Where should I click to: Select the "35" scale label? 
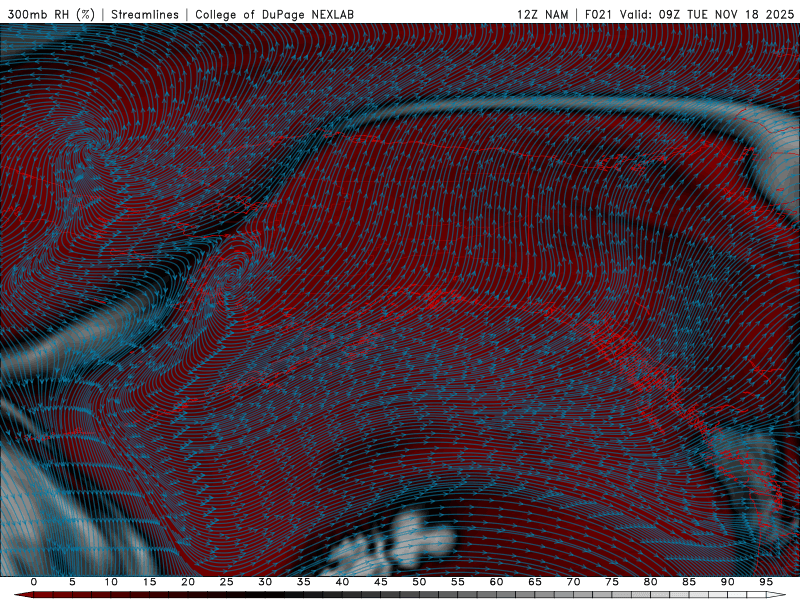304,582
